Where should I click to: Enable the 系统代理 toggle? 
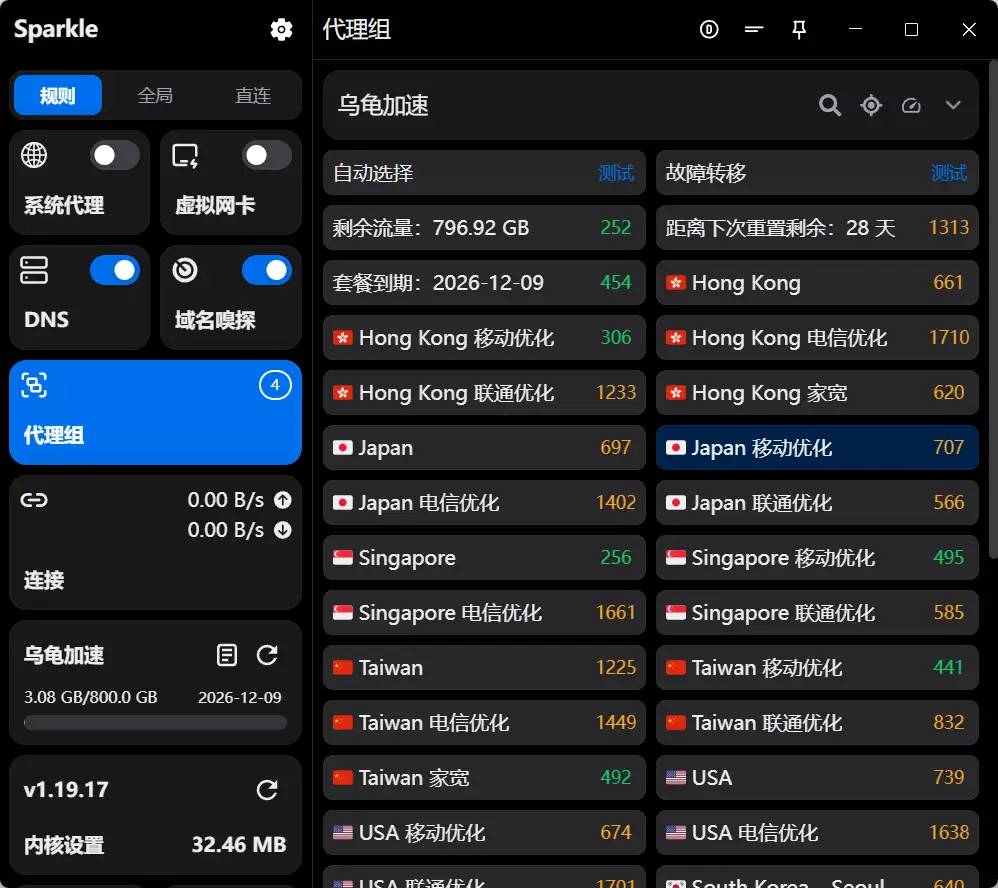point(114,155)
